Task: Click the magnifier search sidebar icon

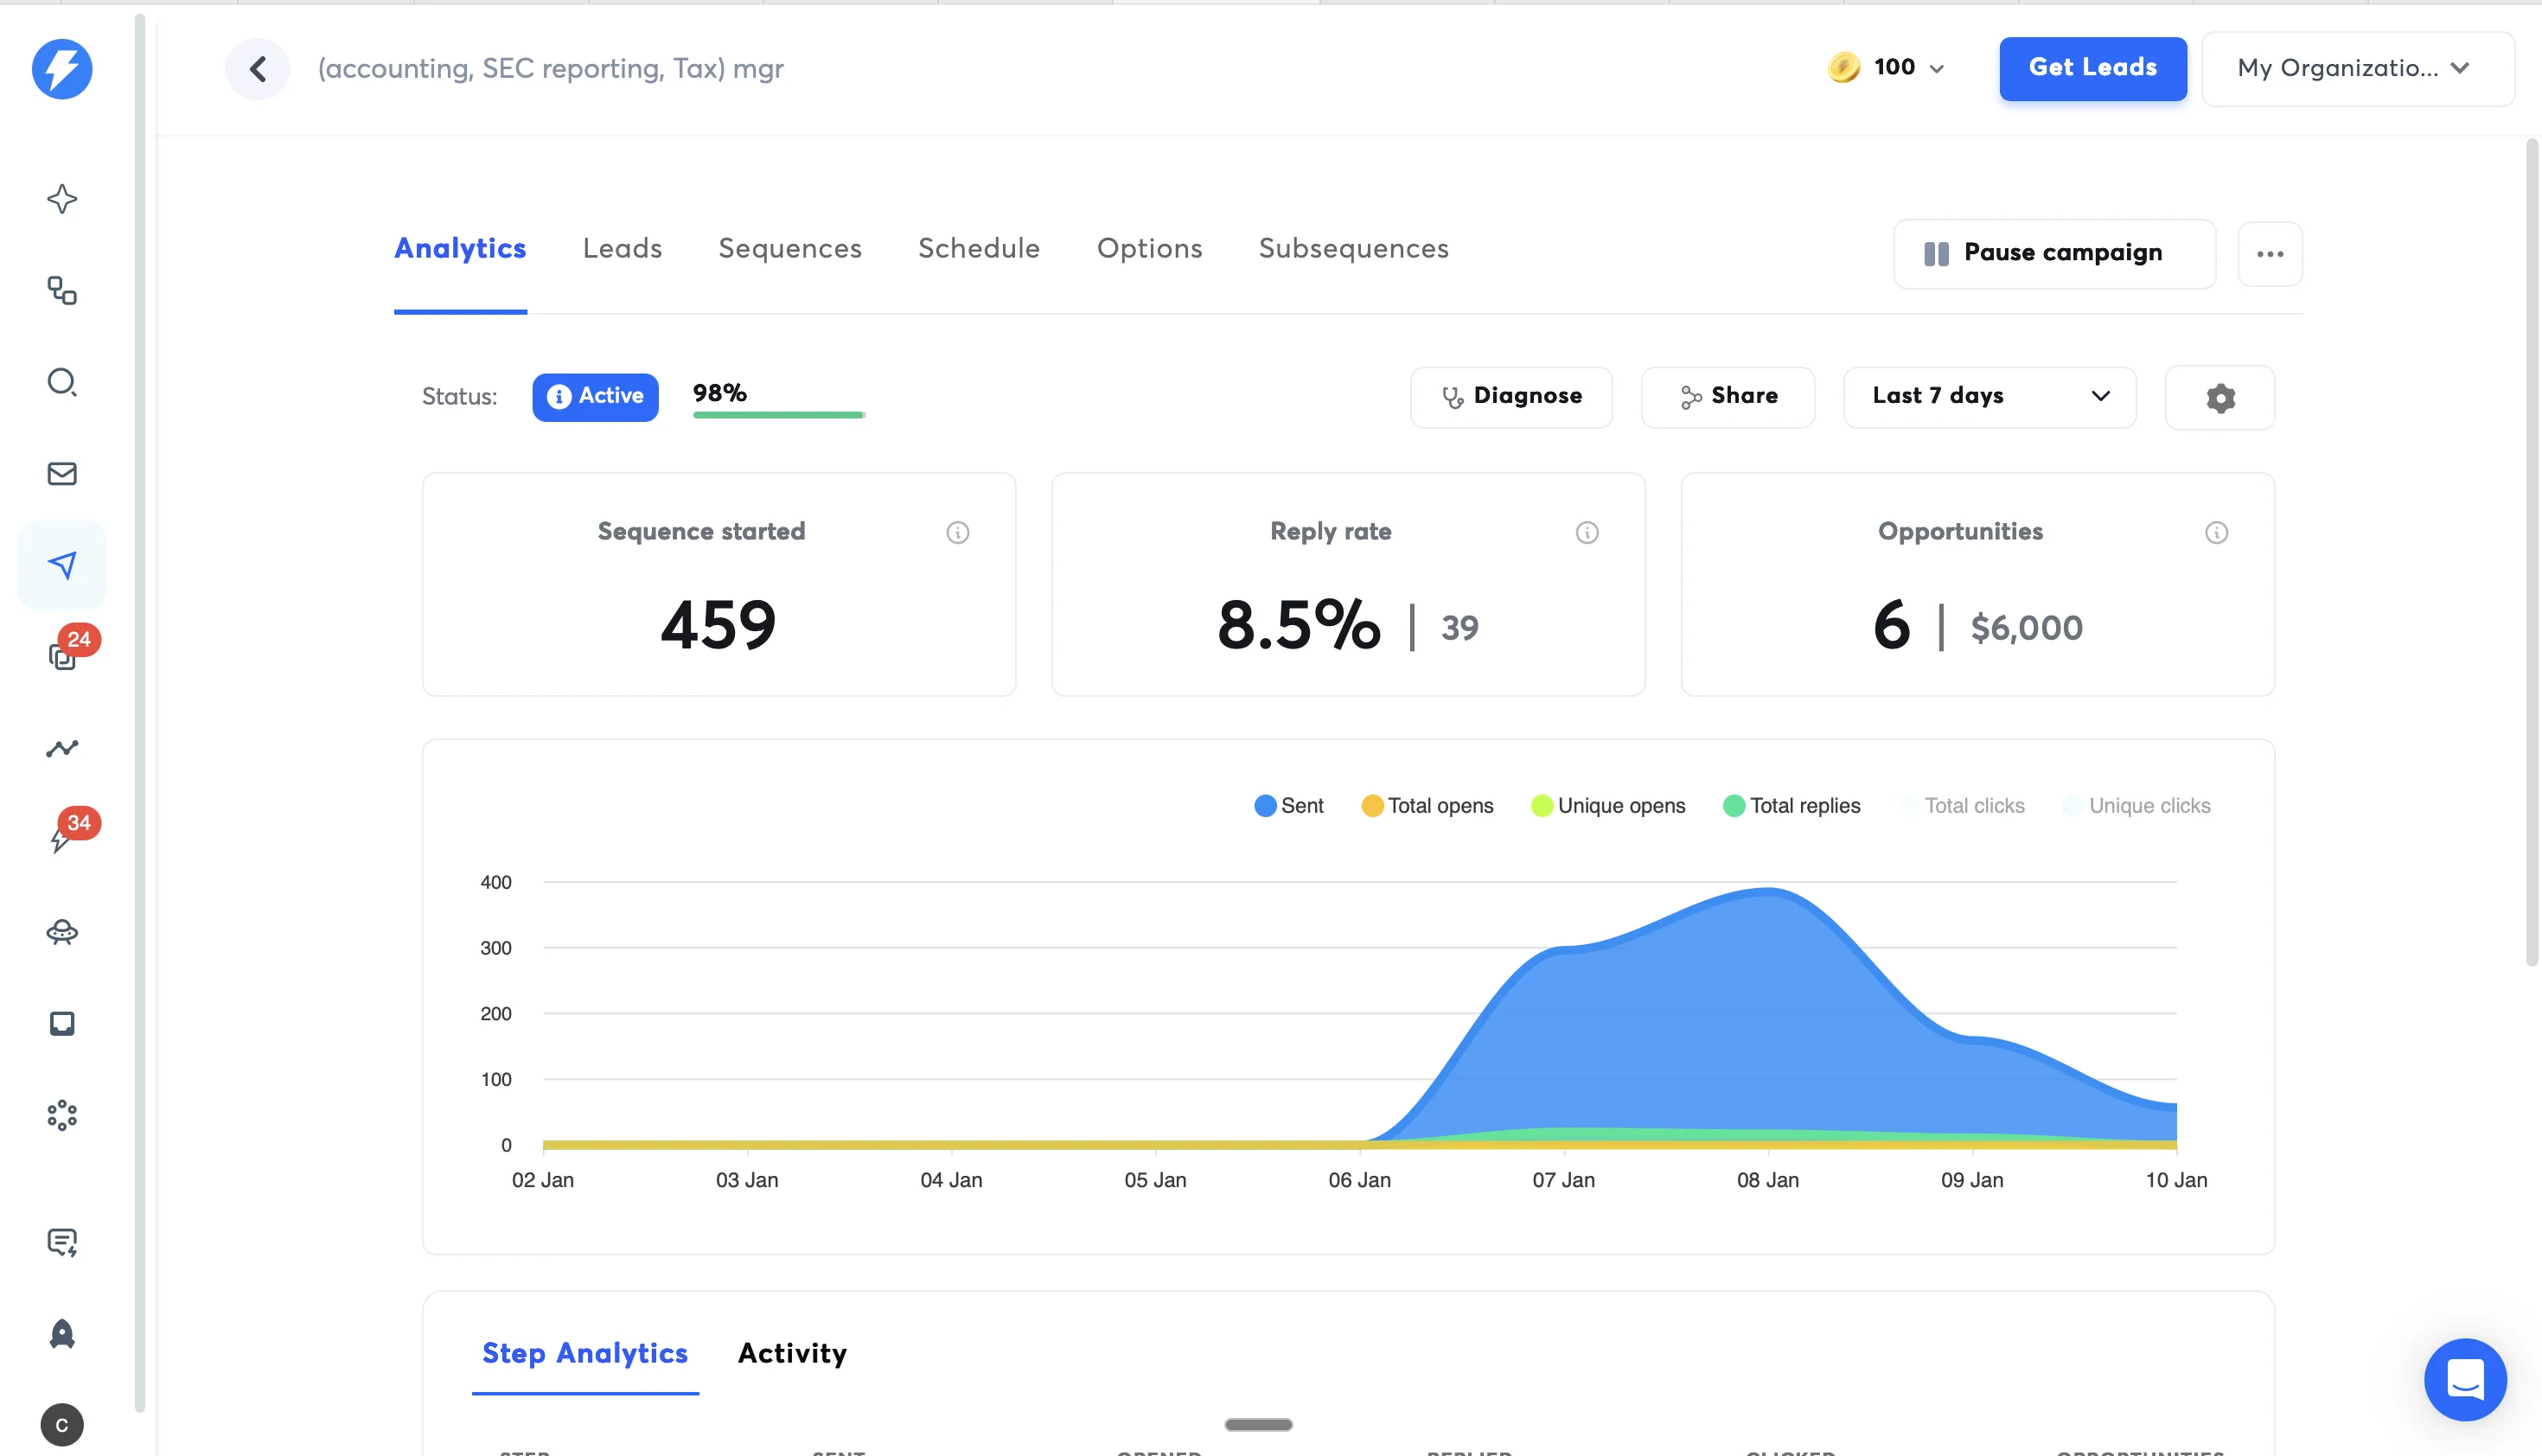Action: (x=62, y=382)
